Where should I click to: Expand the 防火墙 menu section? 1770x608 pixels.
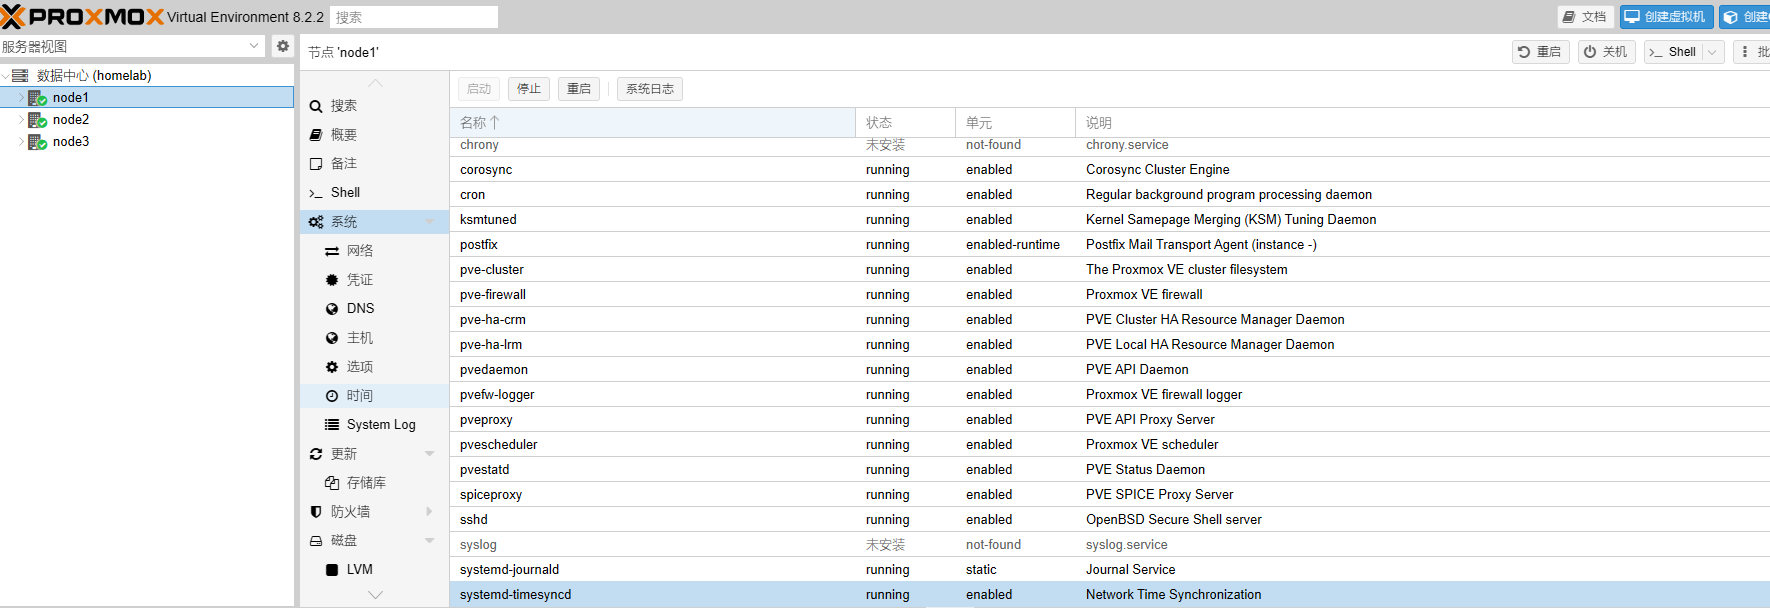click(x=430, y=511)
